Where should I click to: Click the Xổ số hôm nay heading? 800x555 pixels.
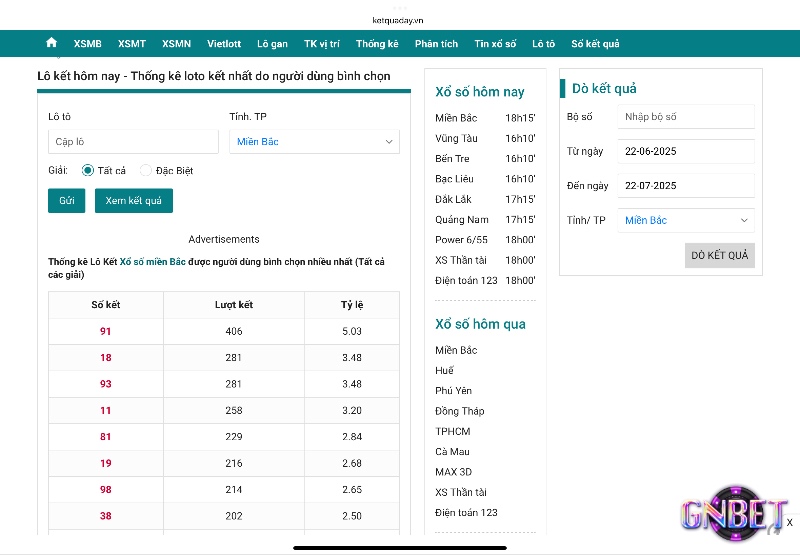(x=480, y=92)
